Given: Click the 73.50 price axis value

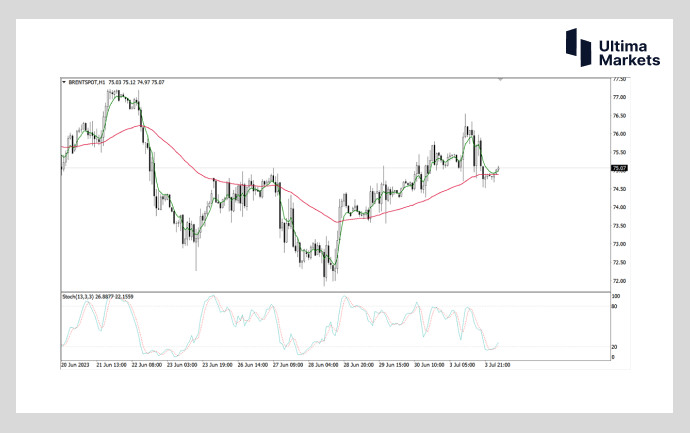Looking at the screenshot, I should click(x=619, y=226).
